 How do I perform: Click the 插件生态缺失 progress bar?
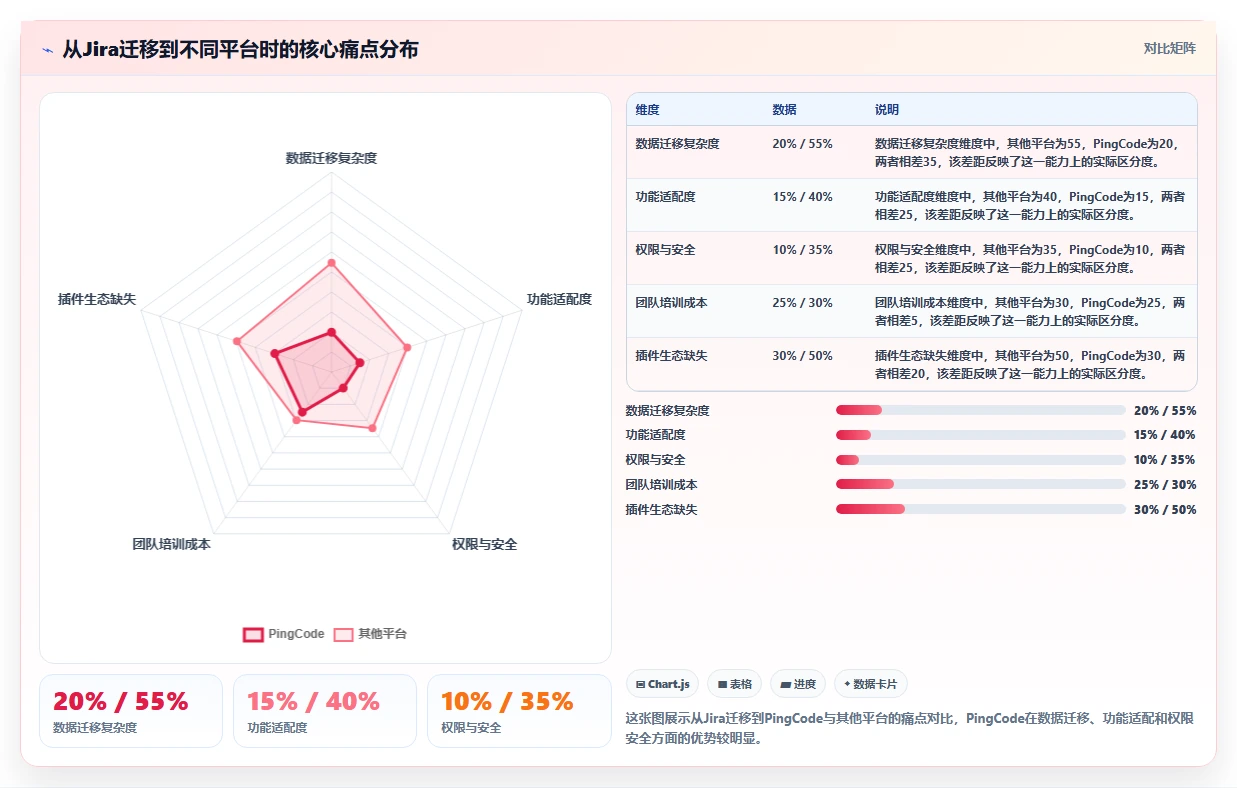(x=981, y=509)
